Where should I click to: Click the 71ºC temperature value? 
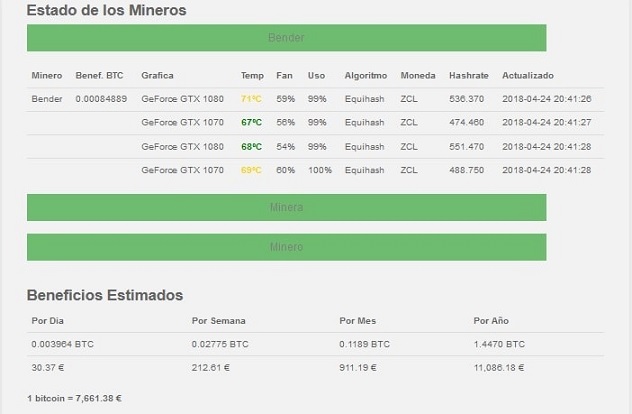(251, 99)
